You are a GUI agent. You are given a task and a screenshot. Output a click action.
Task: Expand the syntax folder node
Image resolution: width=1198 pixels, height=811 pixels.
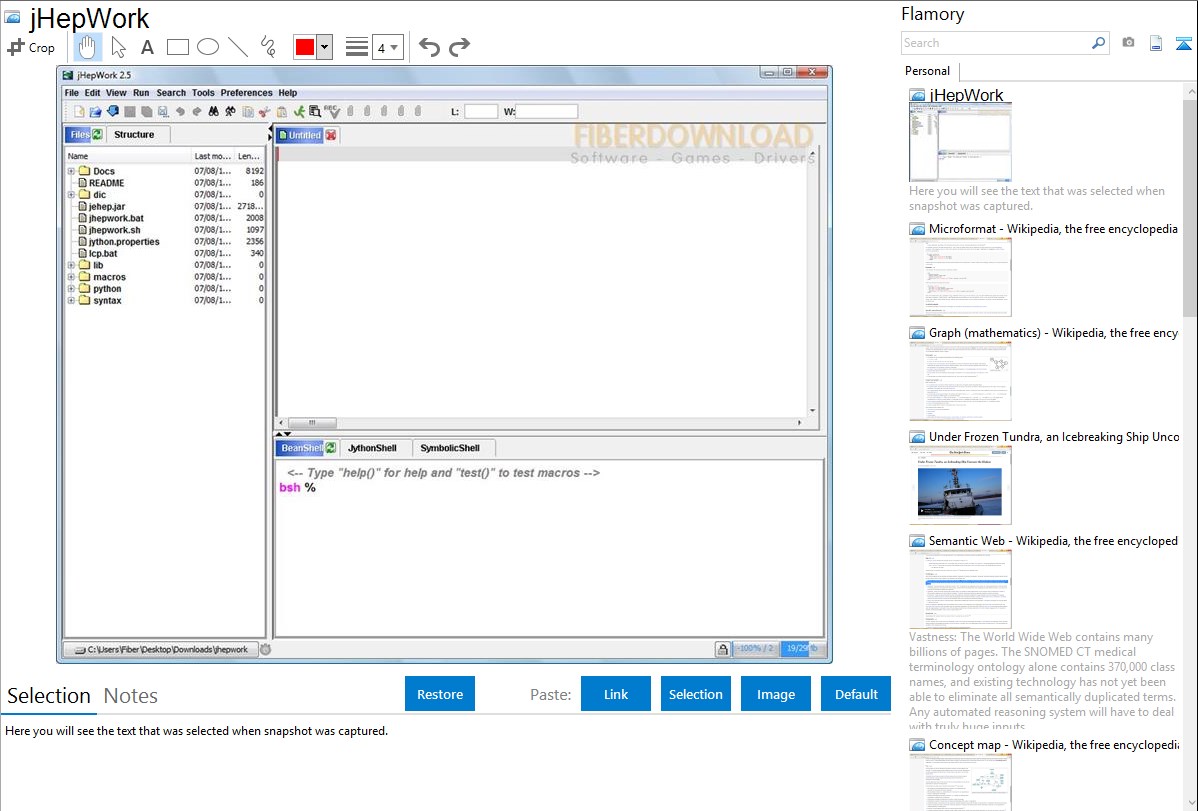(71, 300)
